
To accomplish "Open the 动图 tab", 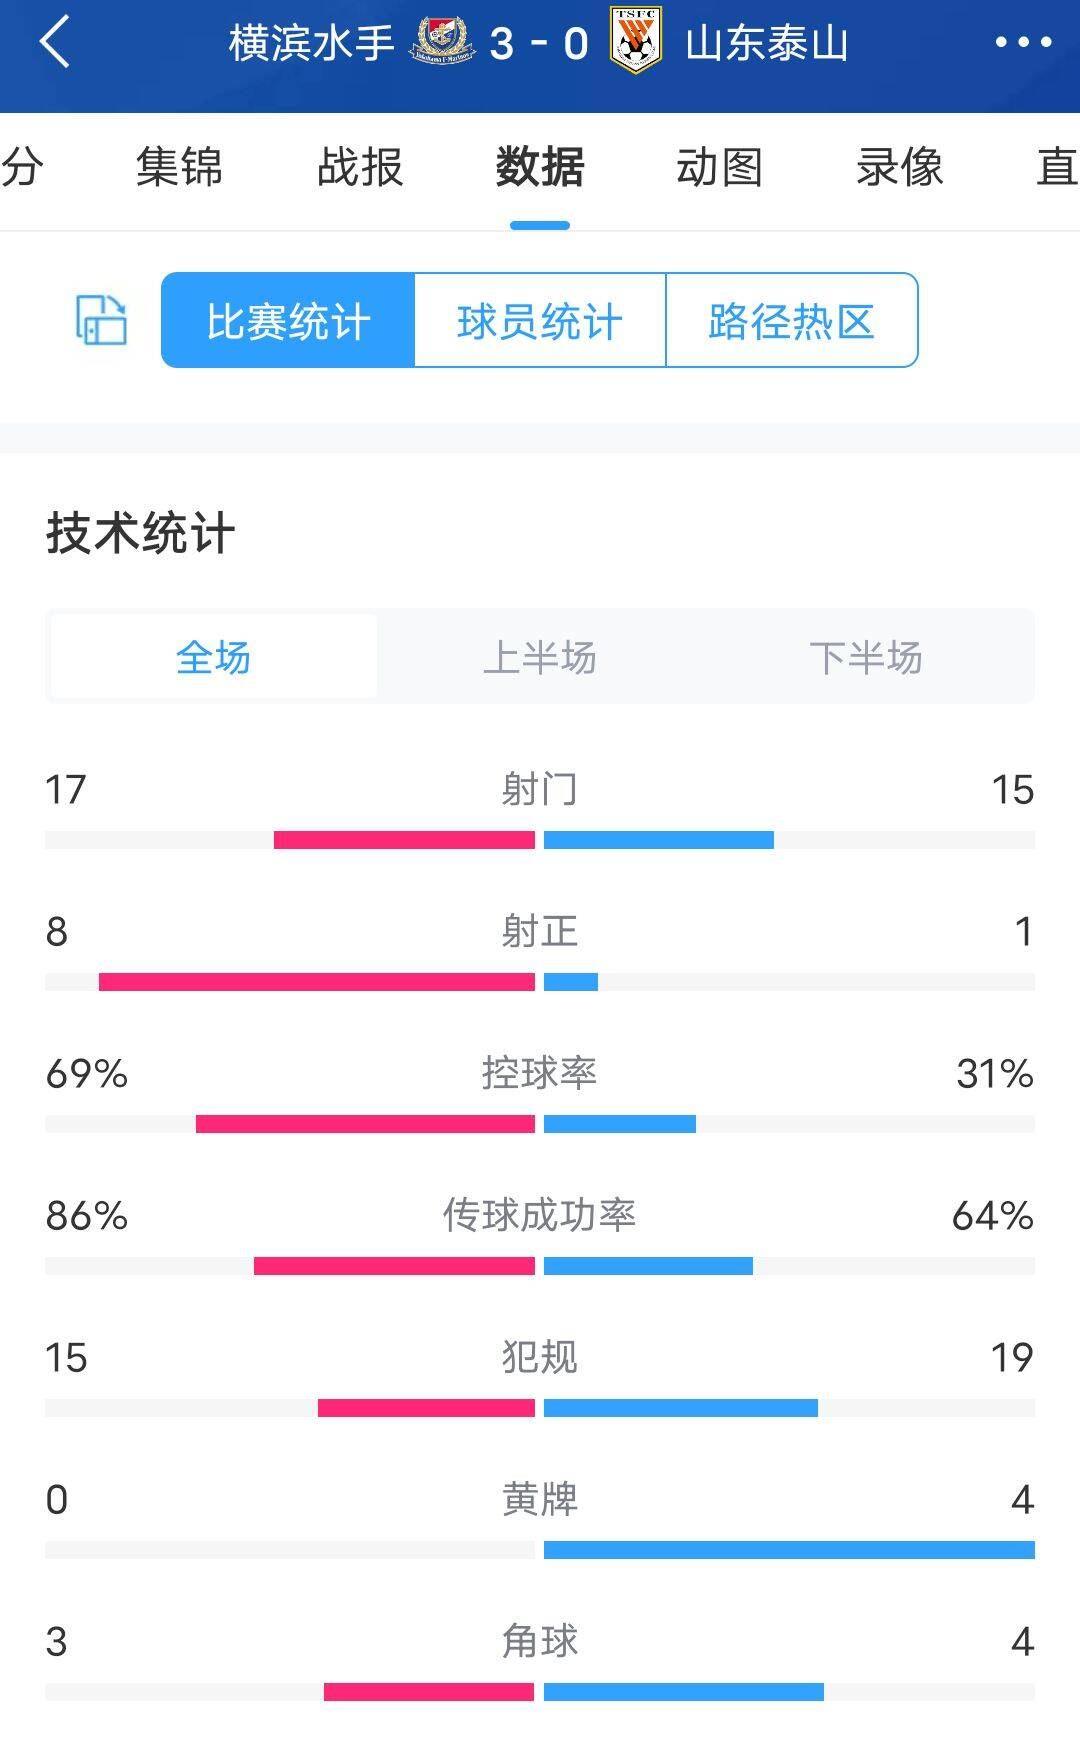I will (720, 167).
